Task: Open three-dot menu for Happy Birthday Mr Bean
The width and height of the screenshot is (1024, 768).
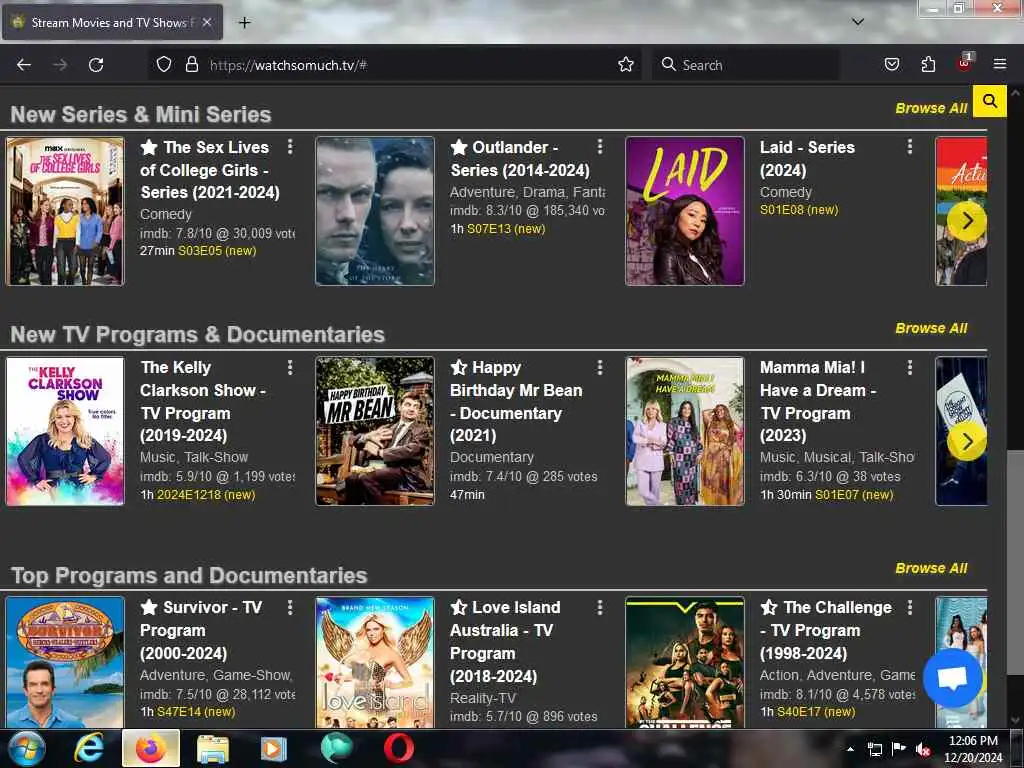Action: [600, 368]
